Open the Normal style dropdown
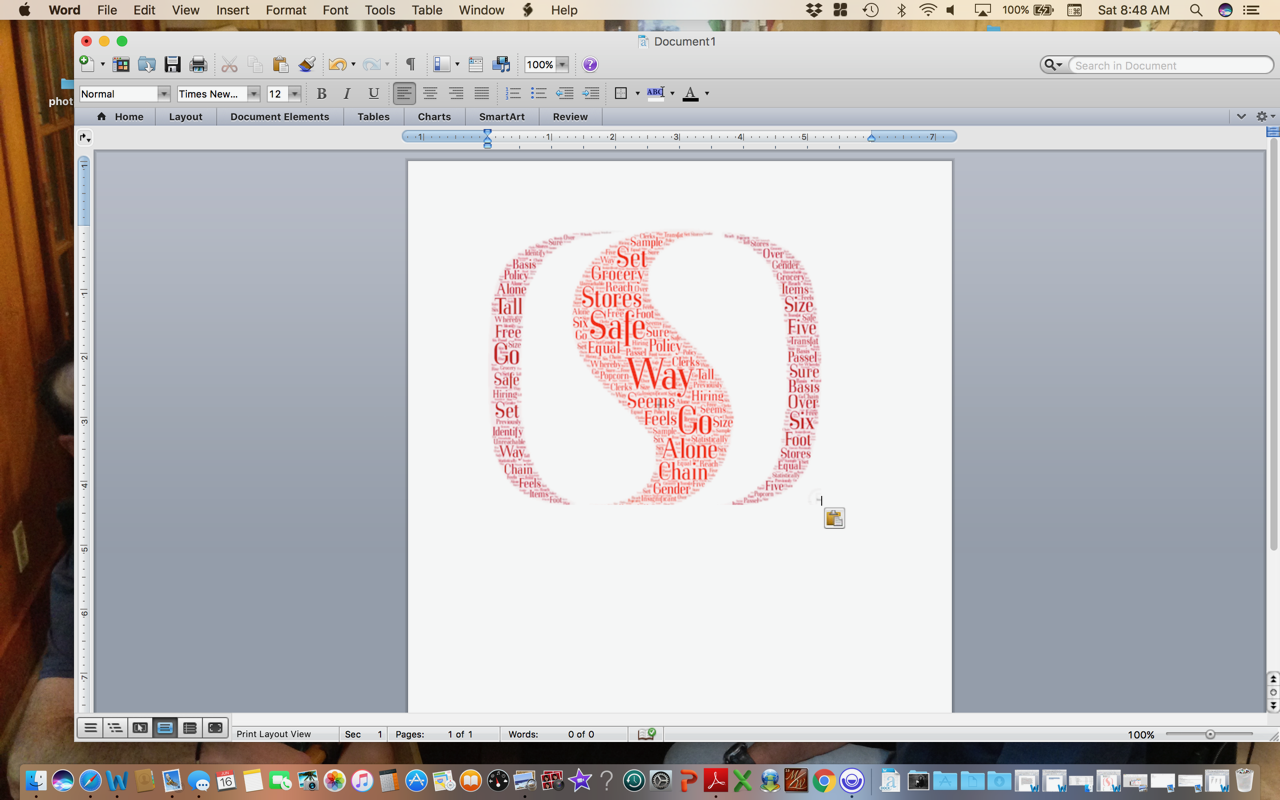This screenshot has height=800, width=1280. tap(163, 94)
